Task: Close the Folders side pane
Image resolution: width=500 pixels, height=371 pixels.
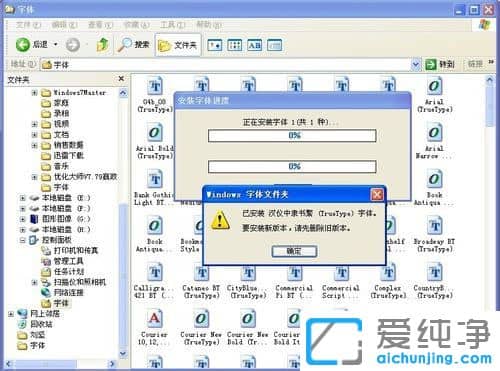Action: (121, 79)
